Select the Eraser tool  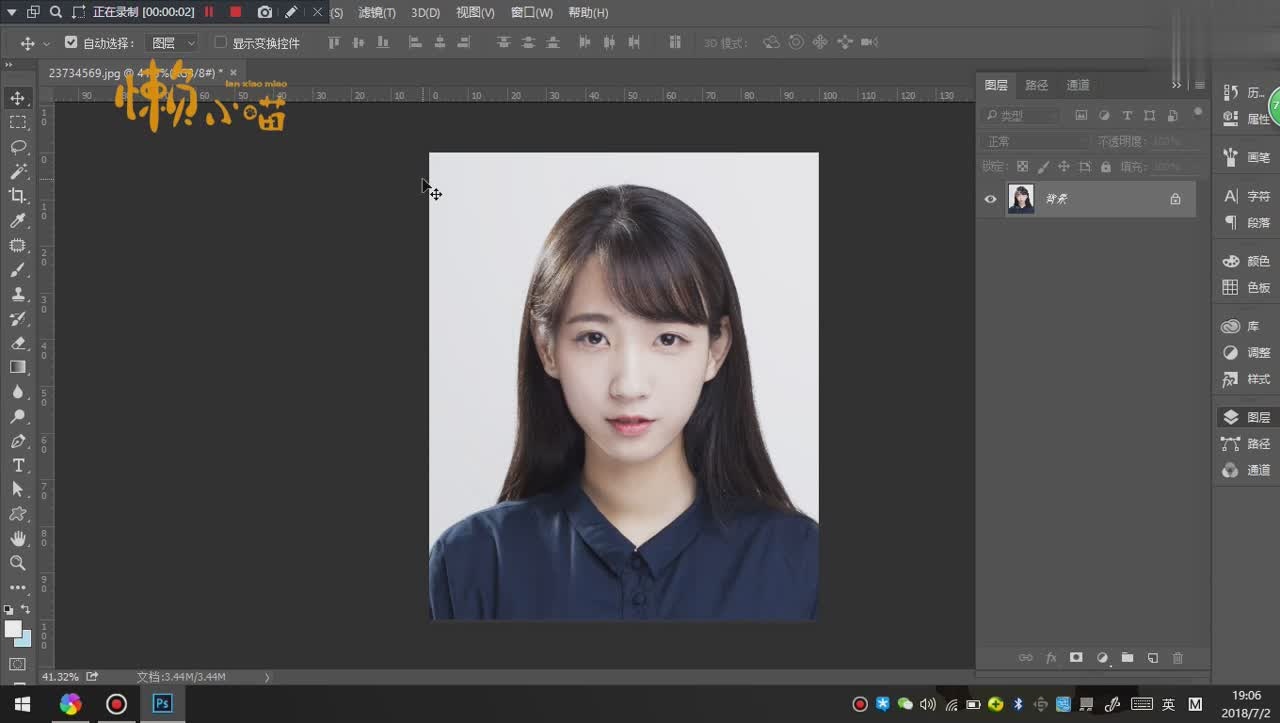point(18,343)
